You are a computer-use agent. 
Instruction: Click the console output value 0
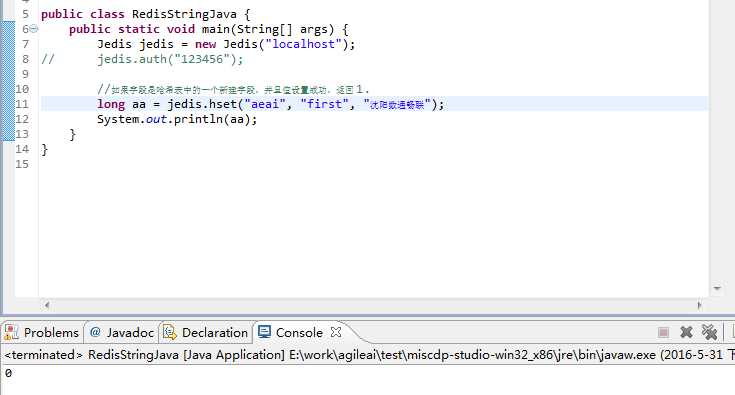[x=8, y=373]
